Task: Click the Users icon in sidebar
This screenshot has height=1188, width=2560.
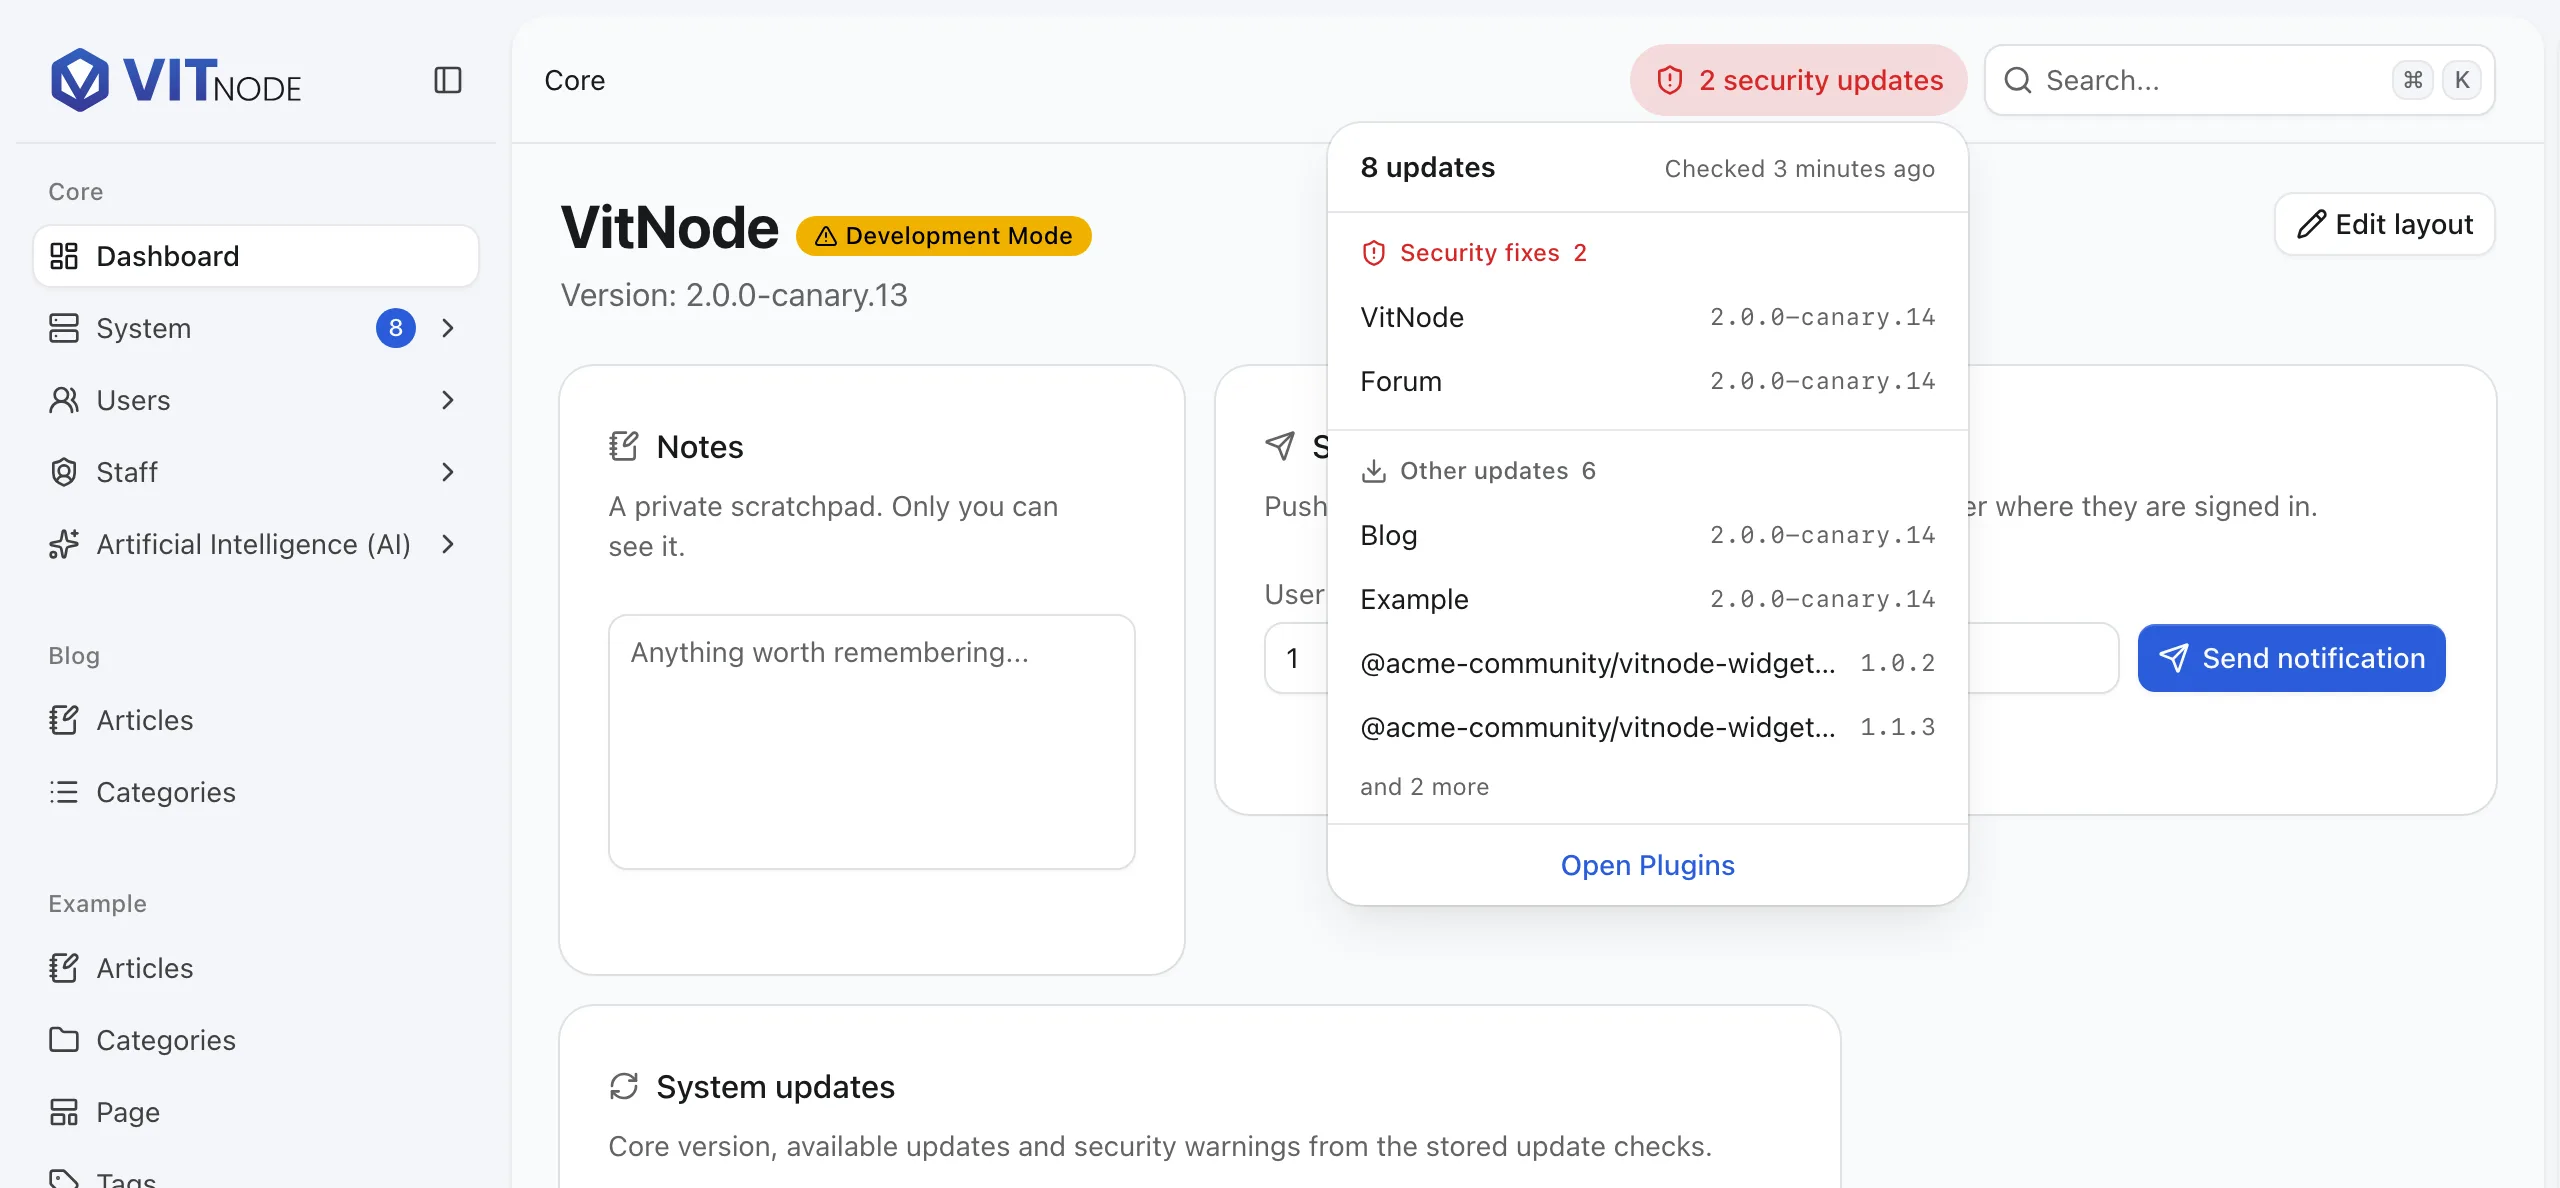Action: click(64, 400)
